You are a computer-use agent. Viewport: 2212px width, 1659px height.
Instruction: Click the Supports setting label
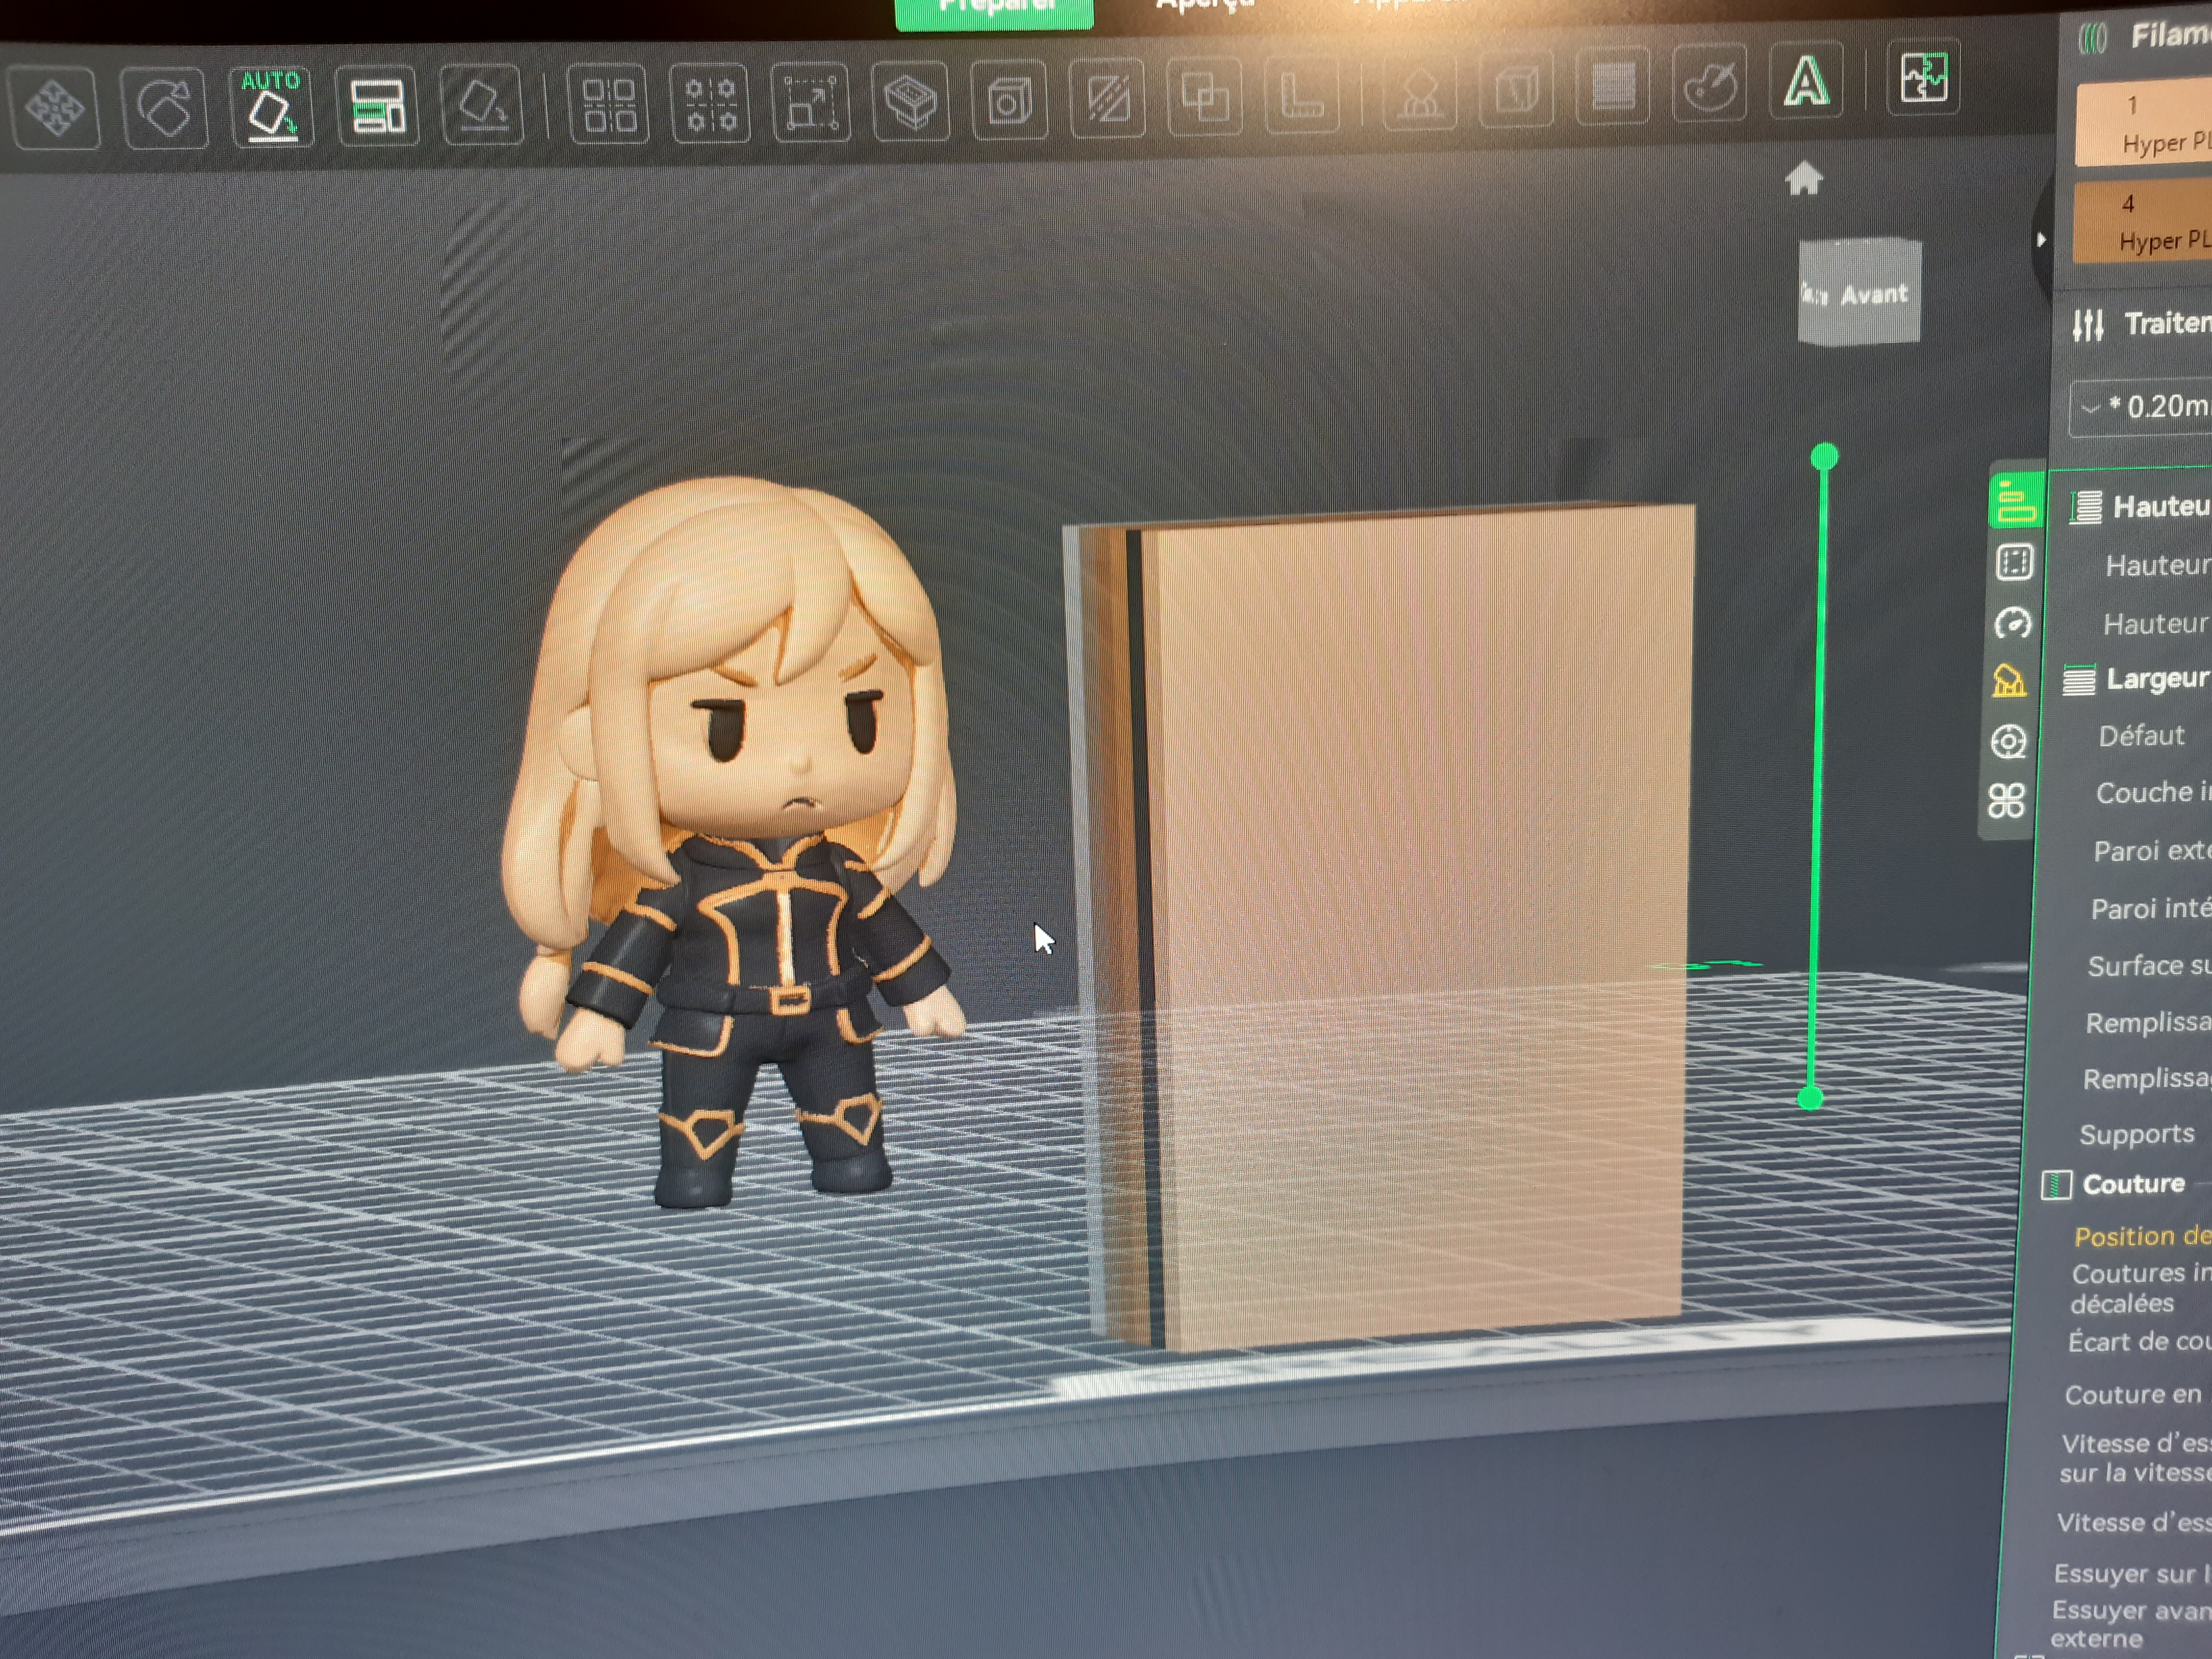click(x=2137, y=1134)
